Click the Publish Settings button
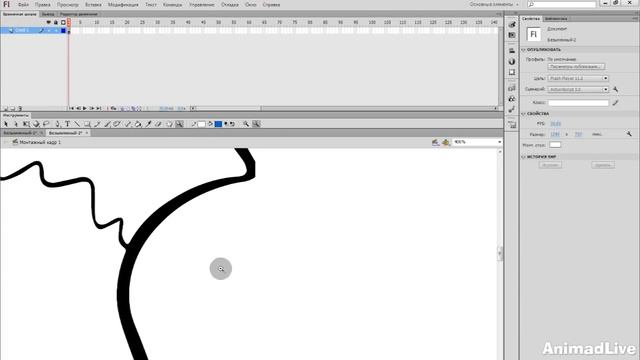This screenshot has height=360, width=640. point(576,67)
